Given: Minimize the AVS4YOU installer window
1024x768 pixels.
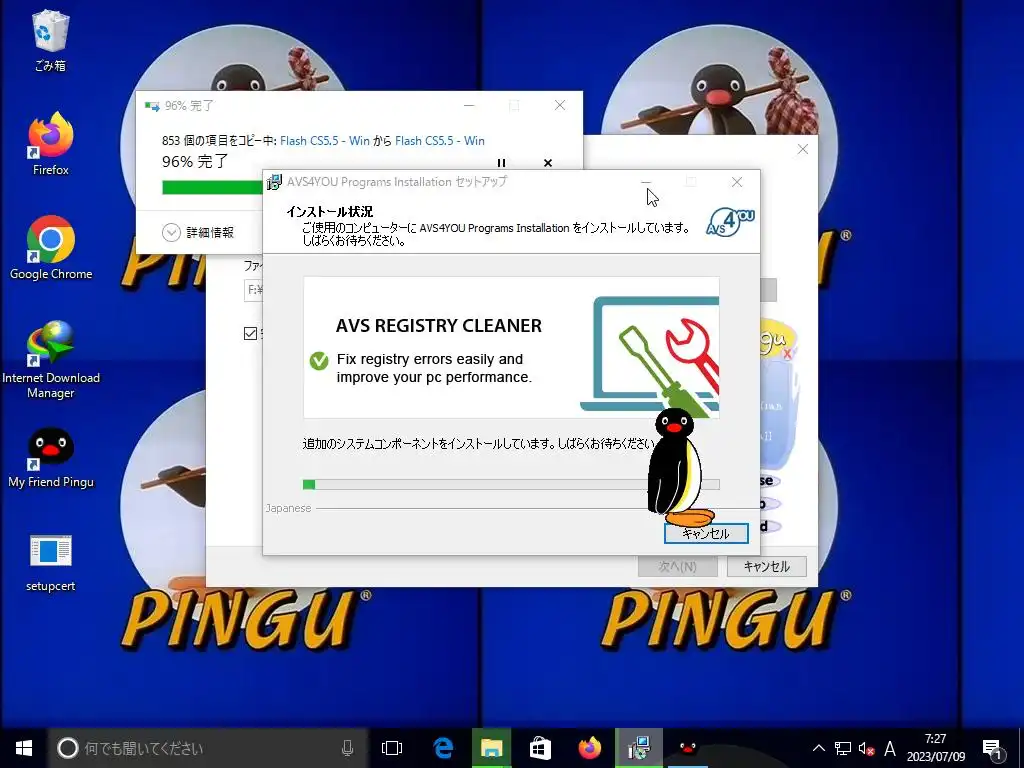Looking at the screenshot, I should click(x=645, y=182).
